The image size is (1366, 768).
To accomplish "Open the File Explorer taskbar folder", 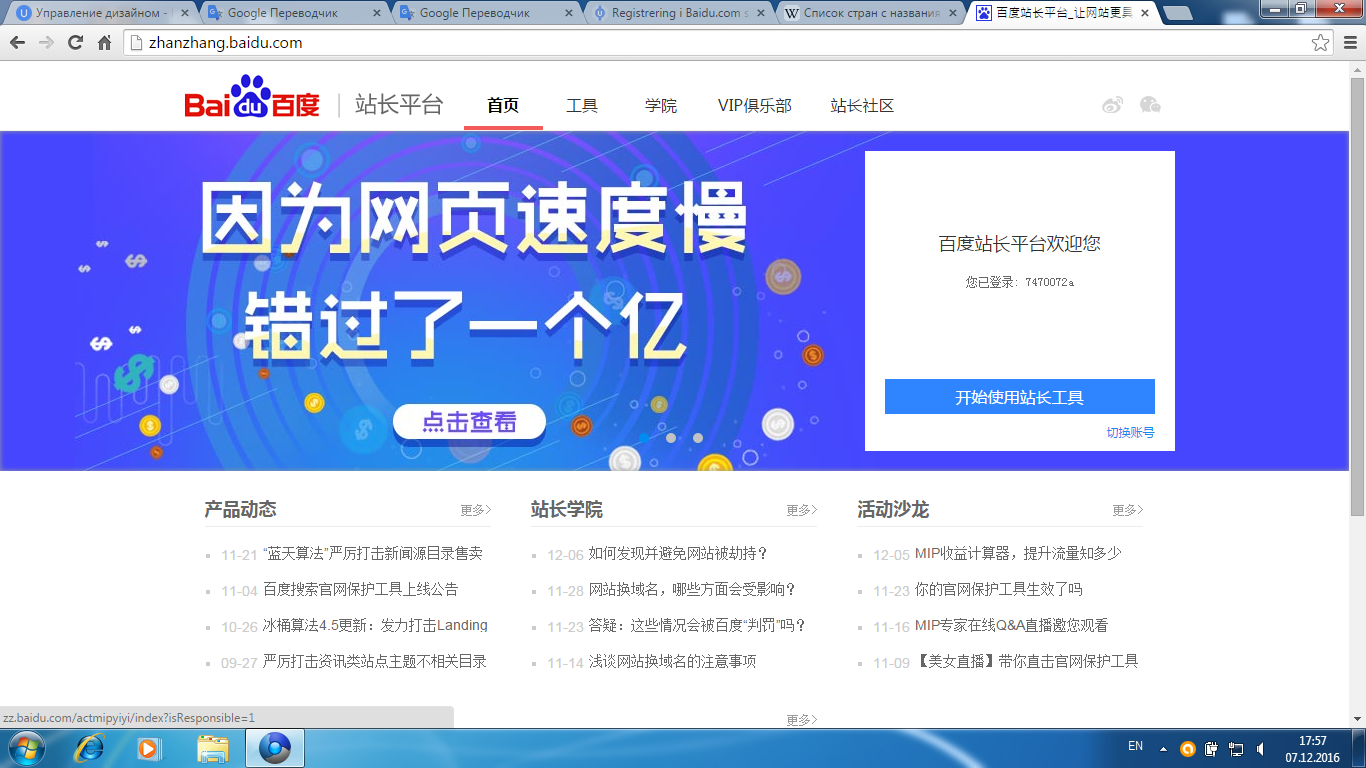I will coord(213,748).
